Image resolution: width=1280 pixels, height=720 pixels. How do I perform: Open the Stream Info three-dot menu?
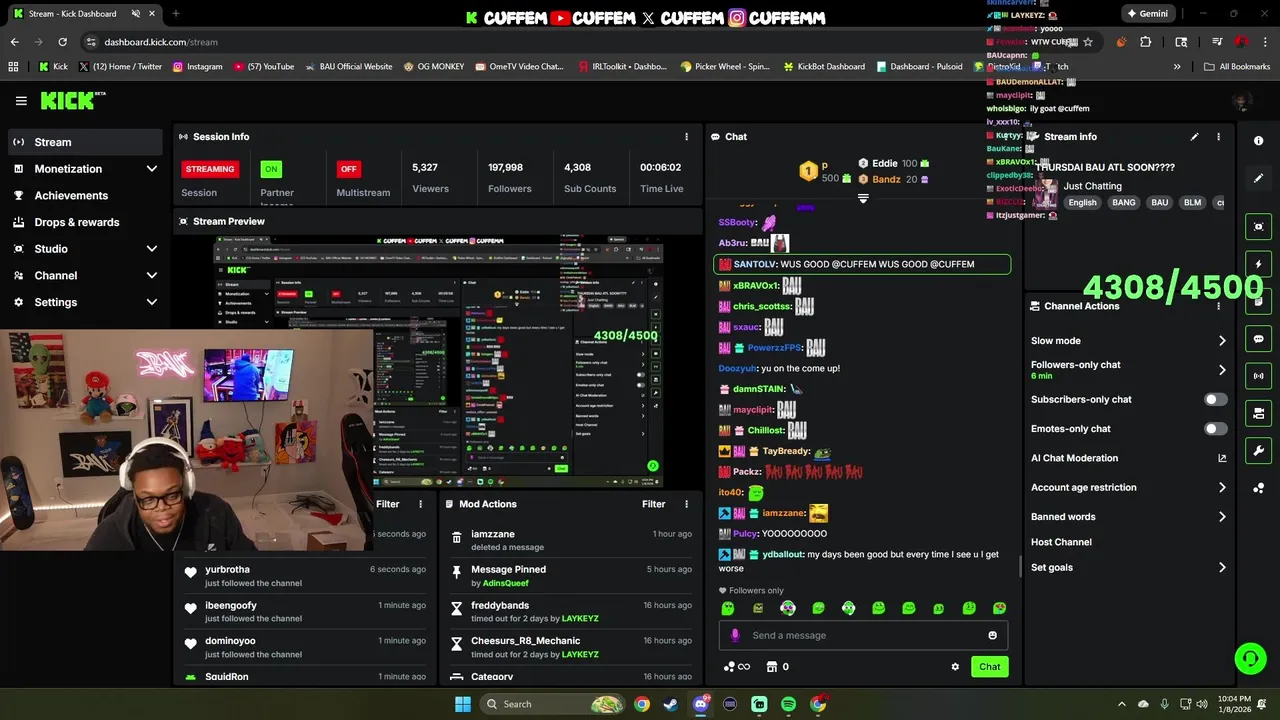pyautogui.click(x=1218, y=137)
